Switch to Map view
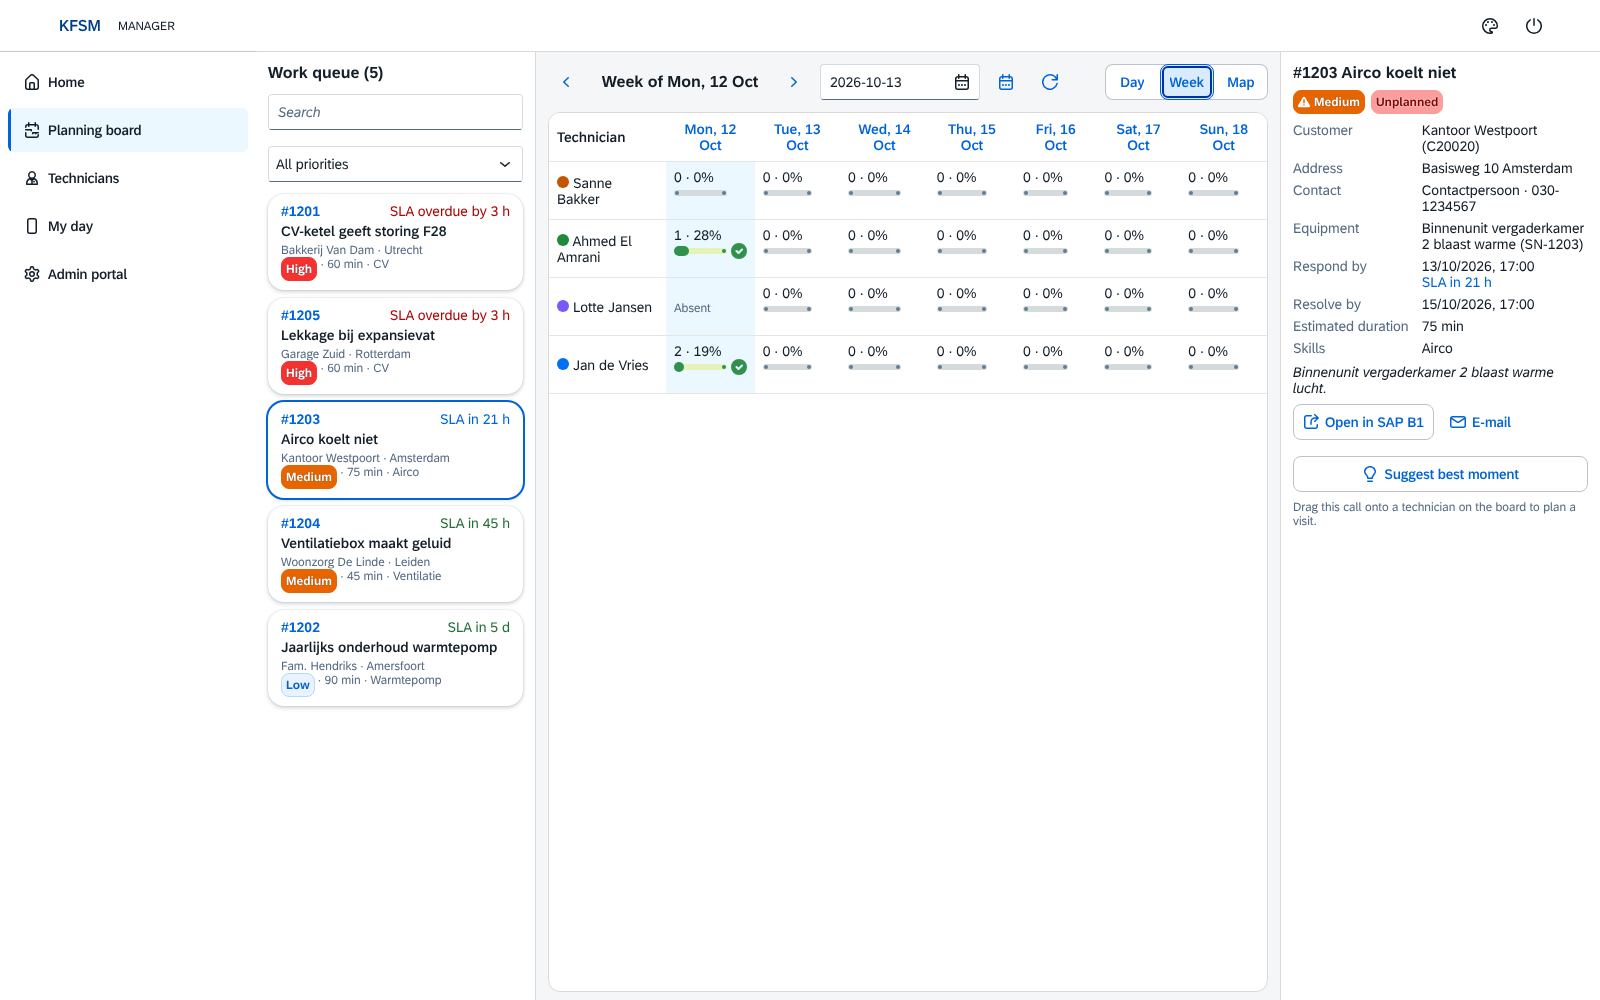Image resolution: width=1600 pixels, height=1000 pixels. click(x=1240, y=82)
